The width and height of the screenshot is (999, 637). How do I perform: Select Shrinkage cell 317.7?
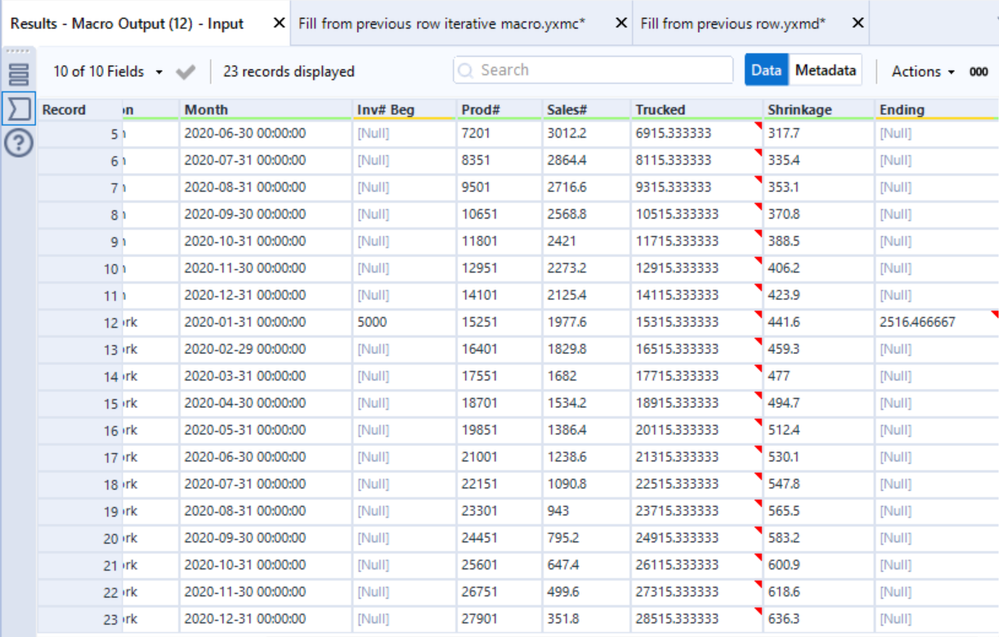point(818,134)
